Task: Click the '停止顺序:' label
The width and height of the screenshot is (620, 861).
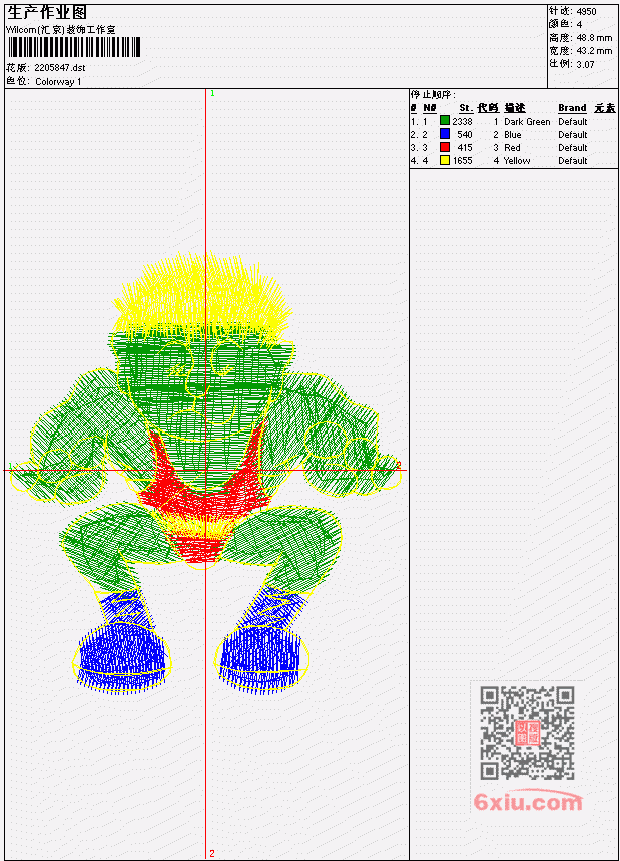Action: tap(433, 95)
